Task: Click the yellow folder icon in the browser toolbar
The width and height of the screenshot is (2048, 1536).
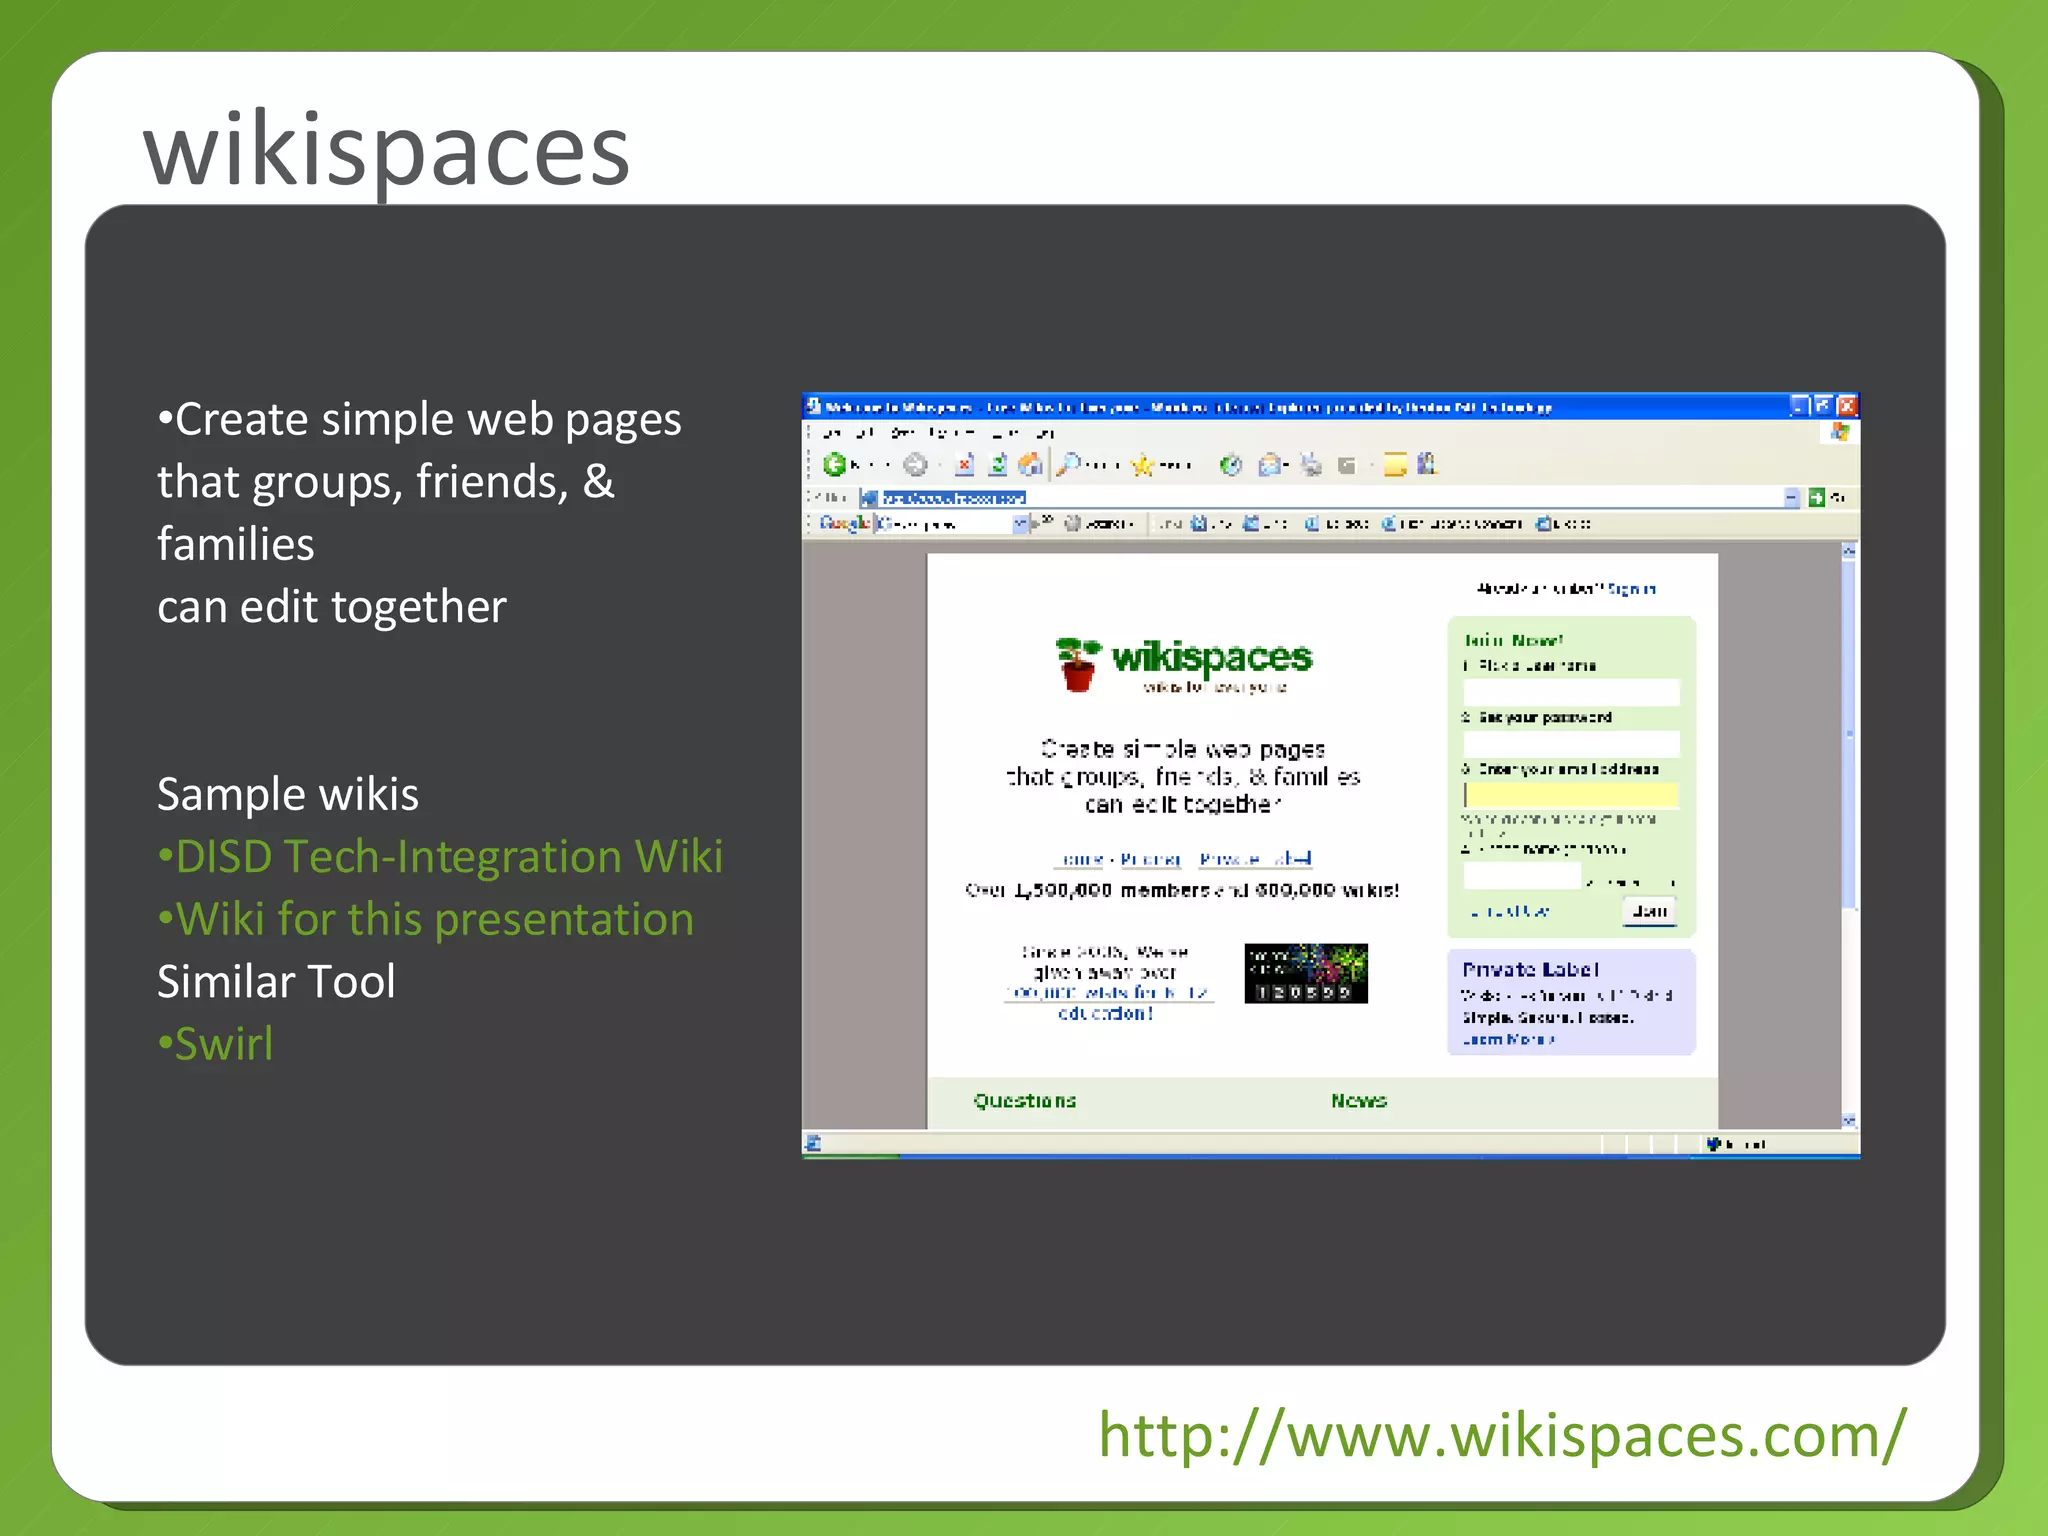Action: (x=1395, y=464)
